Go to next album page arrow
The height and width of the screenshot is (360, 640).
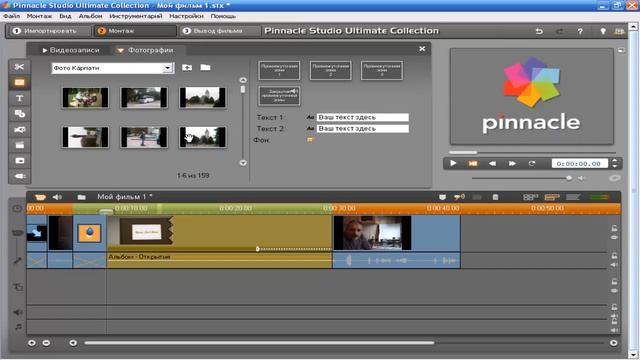click(x=243, y=163)
